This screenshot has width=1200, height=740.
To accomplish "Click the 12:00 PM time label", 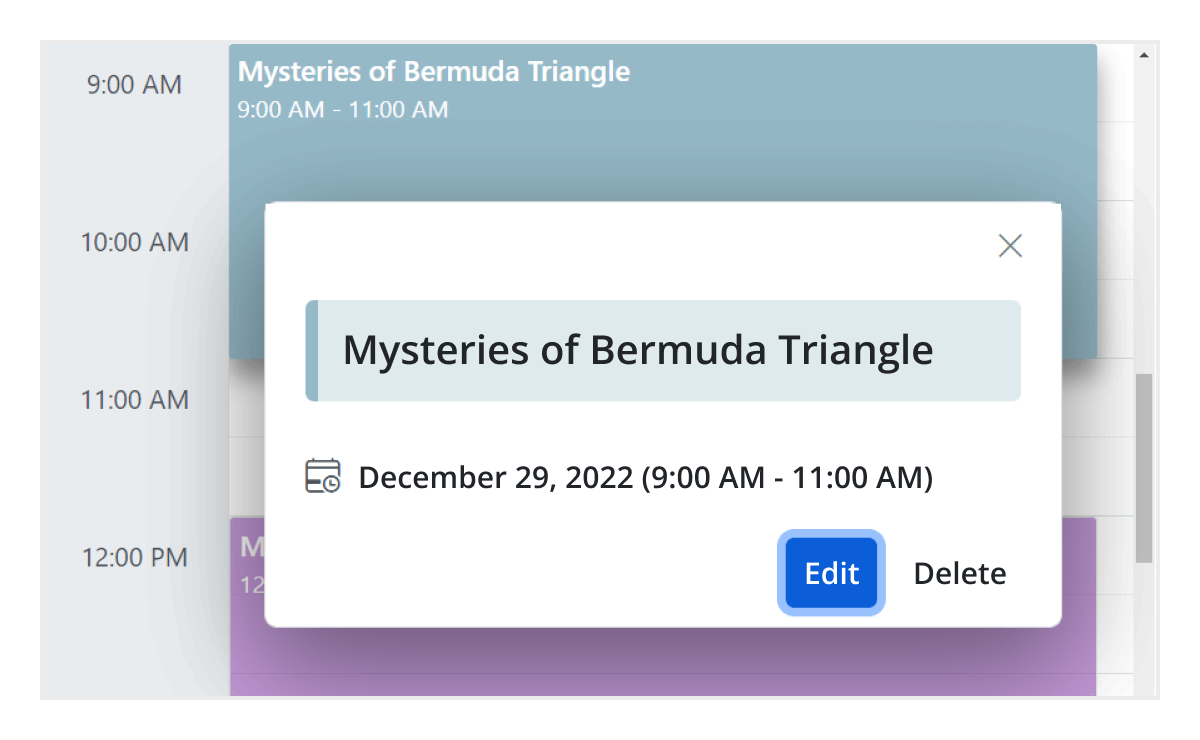I will click(x=134, y=557).
